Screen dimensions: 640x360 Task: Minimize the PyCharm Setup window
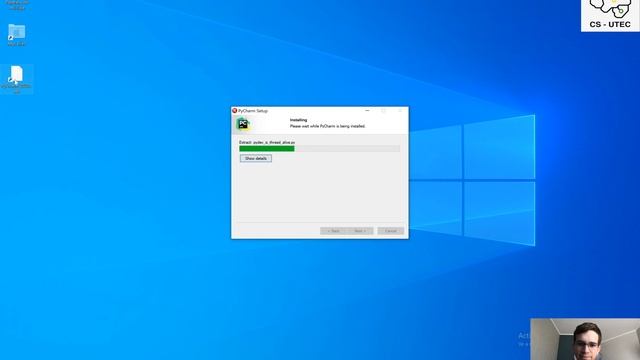point(367,111)
